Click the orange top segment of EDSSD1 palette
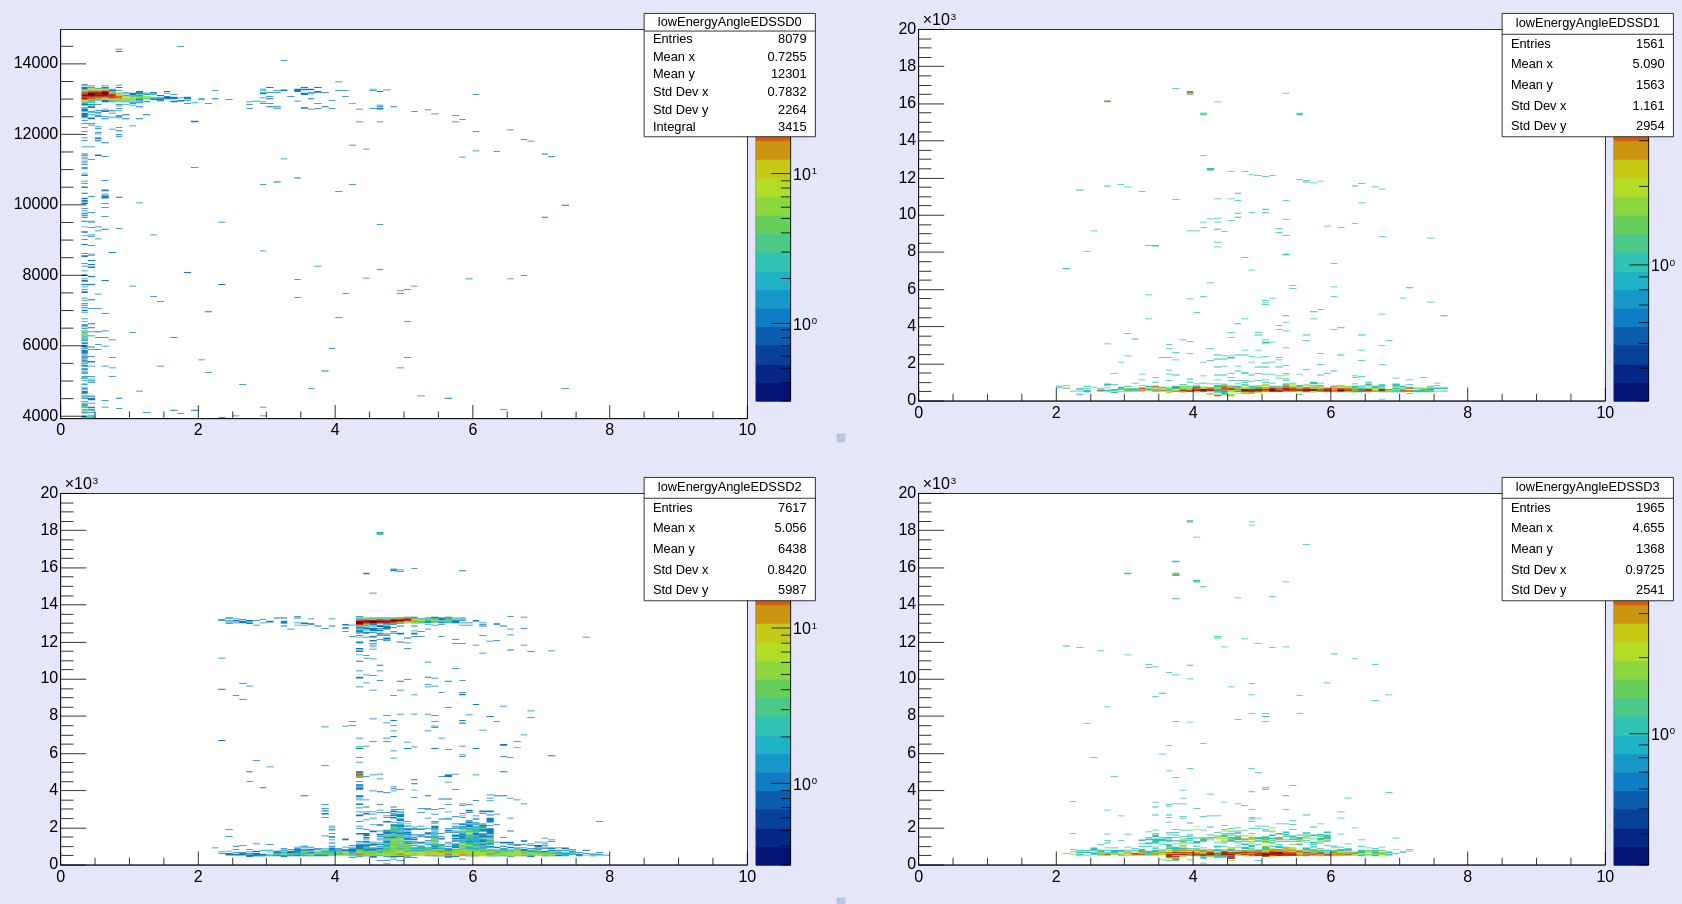 pyautogui.click(x=1630, y=149)
